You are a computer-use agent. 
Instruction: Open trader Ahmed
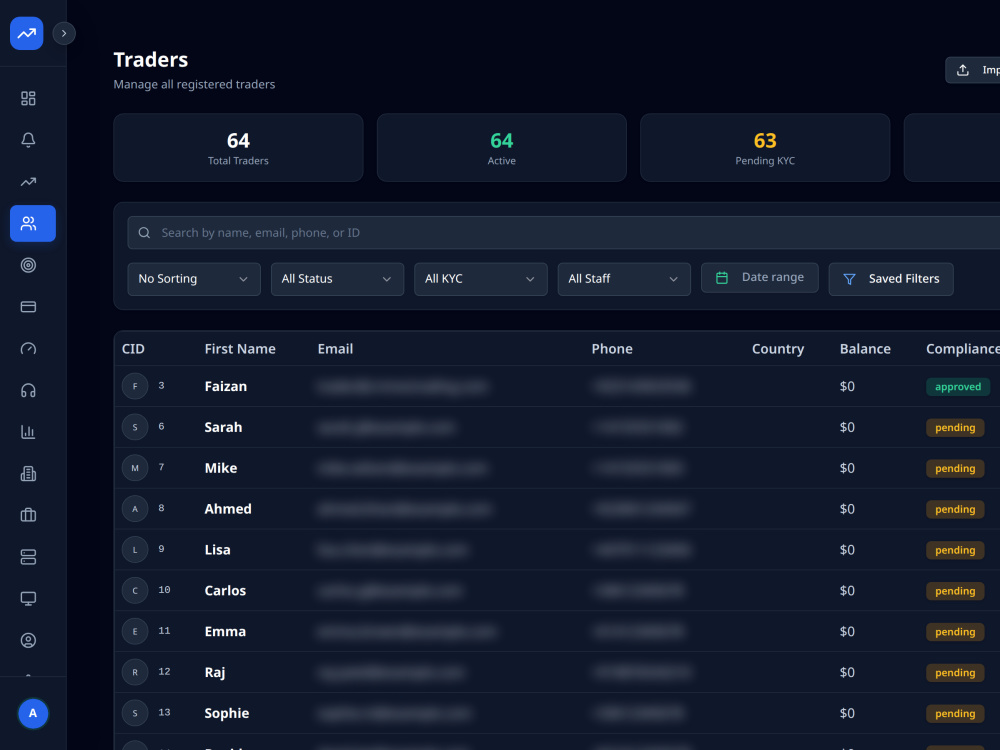[x=228, y=509]
